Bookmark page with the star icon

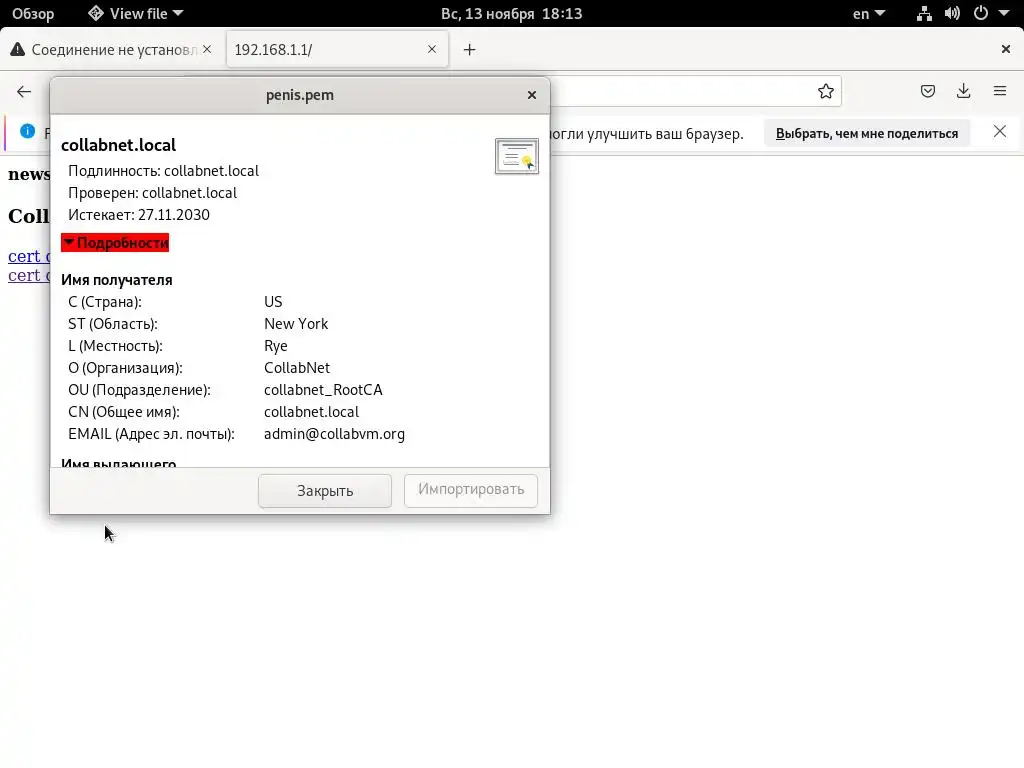(x=825, y=91)
